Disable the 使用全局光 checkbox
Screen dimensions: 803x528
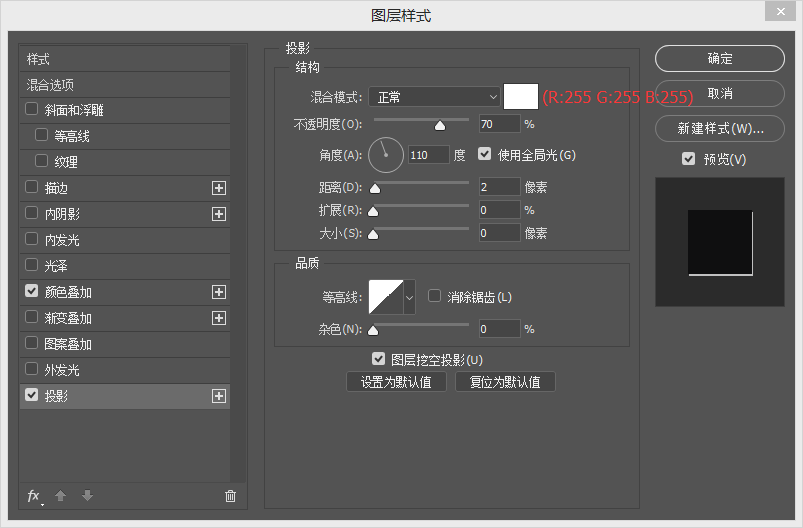point(486,155)
